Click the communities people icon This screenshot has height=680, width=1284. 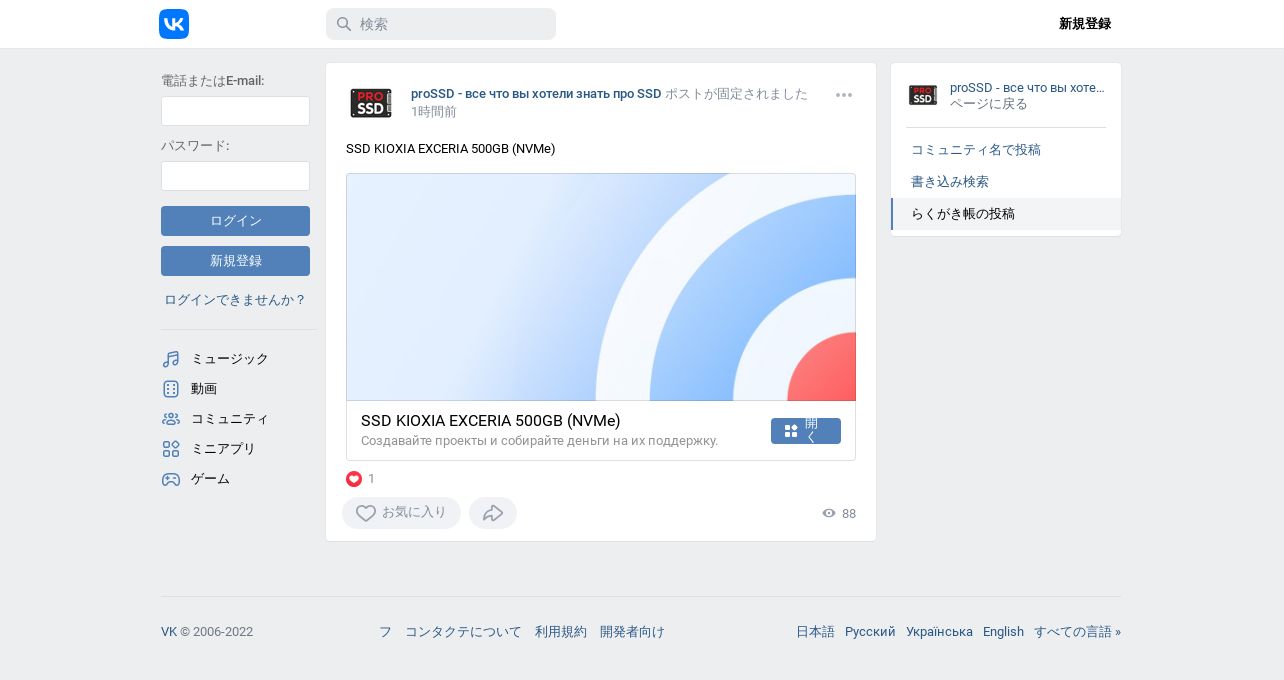[x=171, y=419]
